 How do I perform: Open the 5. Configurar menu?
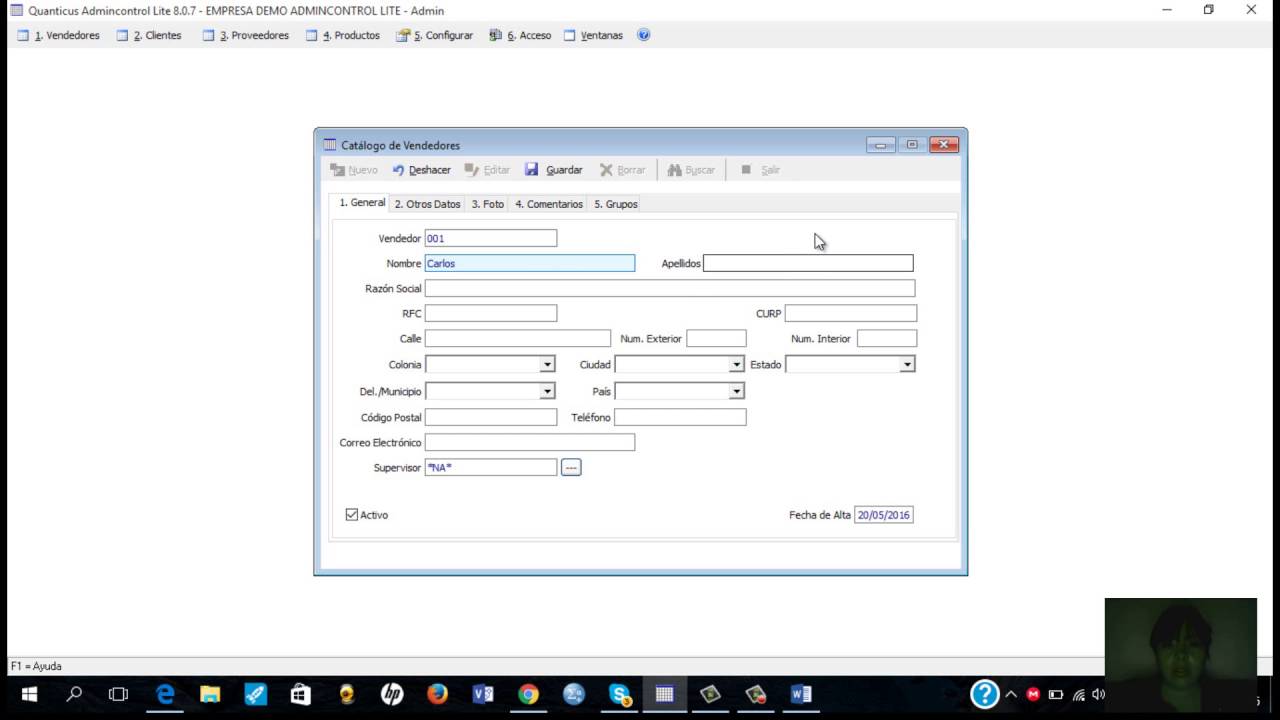(434, 35)
